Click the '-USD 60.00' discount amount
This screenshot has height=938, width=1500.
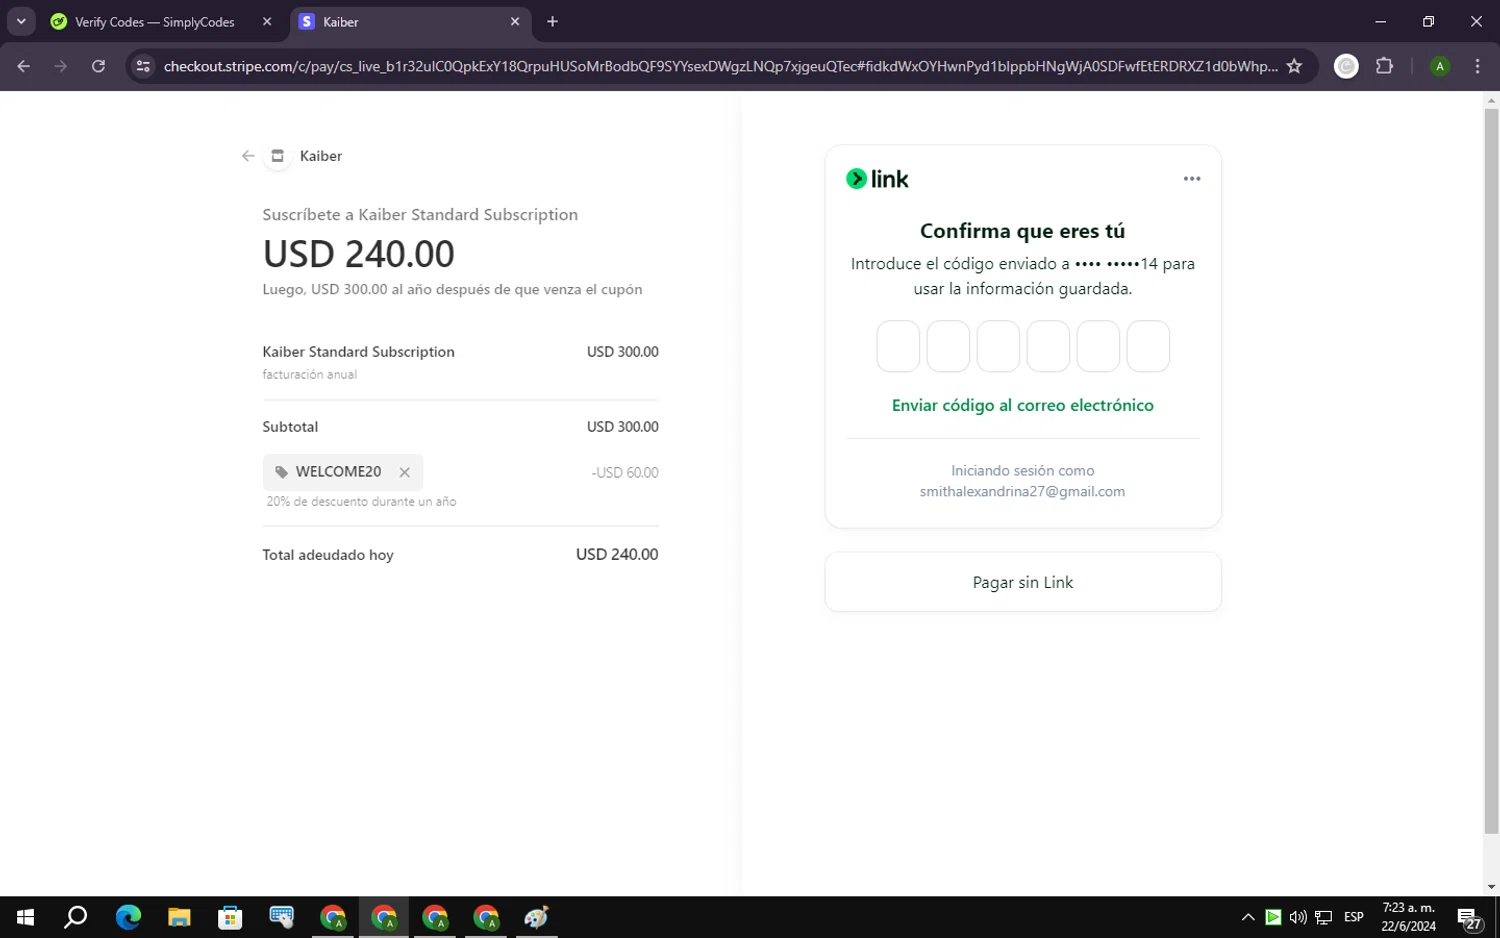coord(625,473)
